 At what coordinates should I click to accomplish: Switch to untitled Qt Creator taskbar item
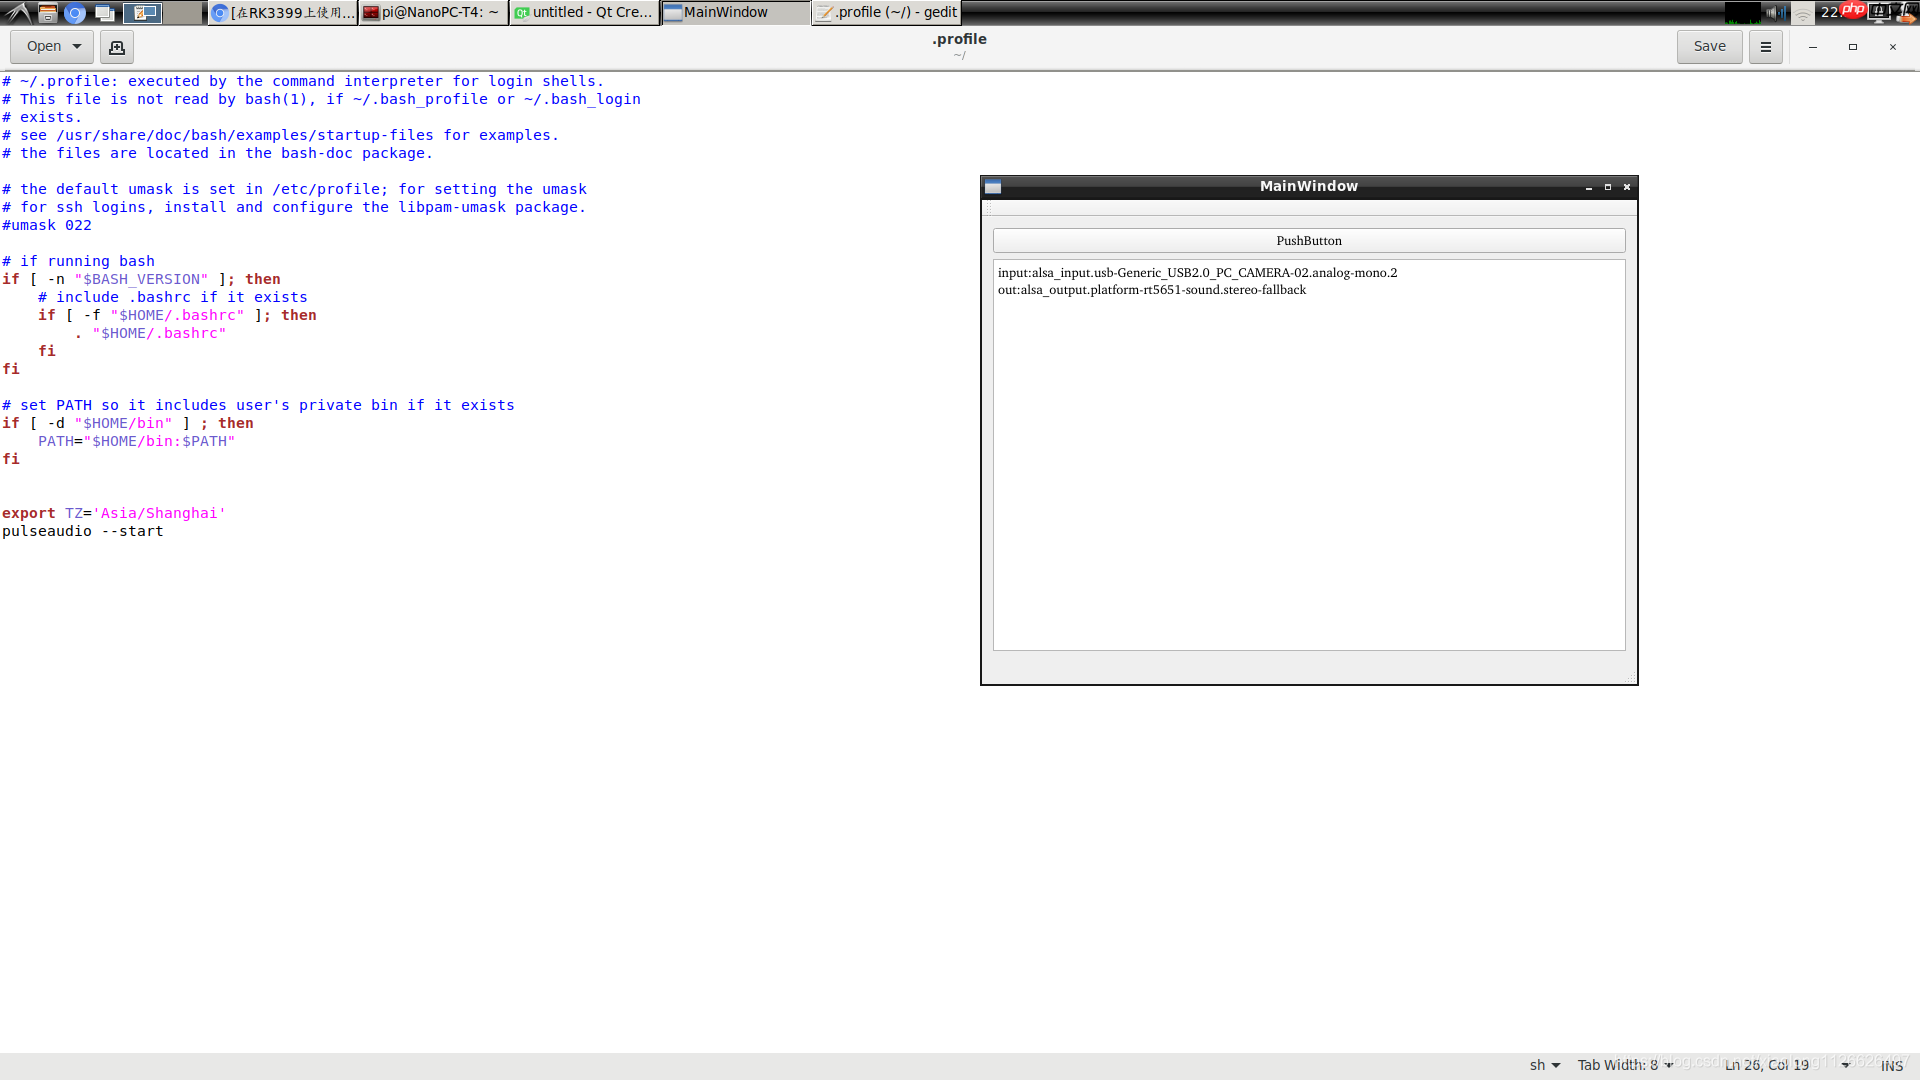584,13
